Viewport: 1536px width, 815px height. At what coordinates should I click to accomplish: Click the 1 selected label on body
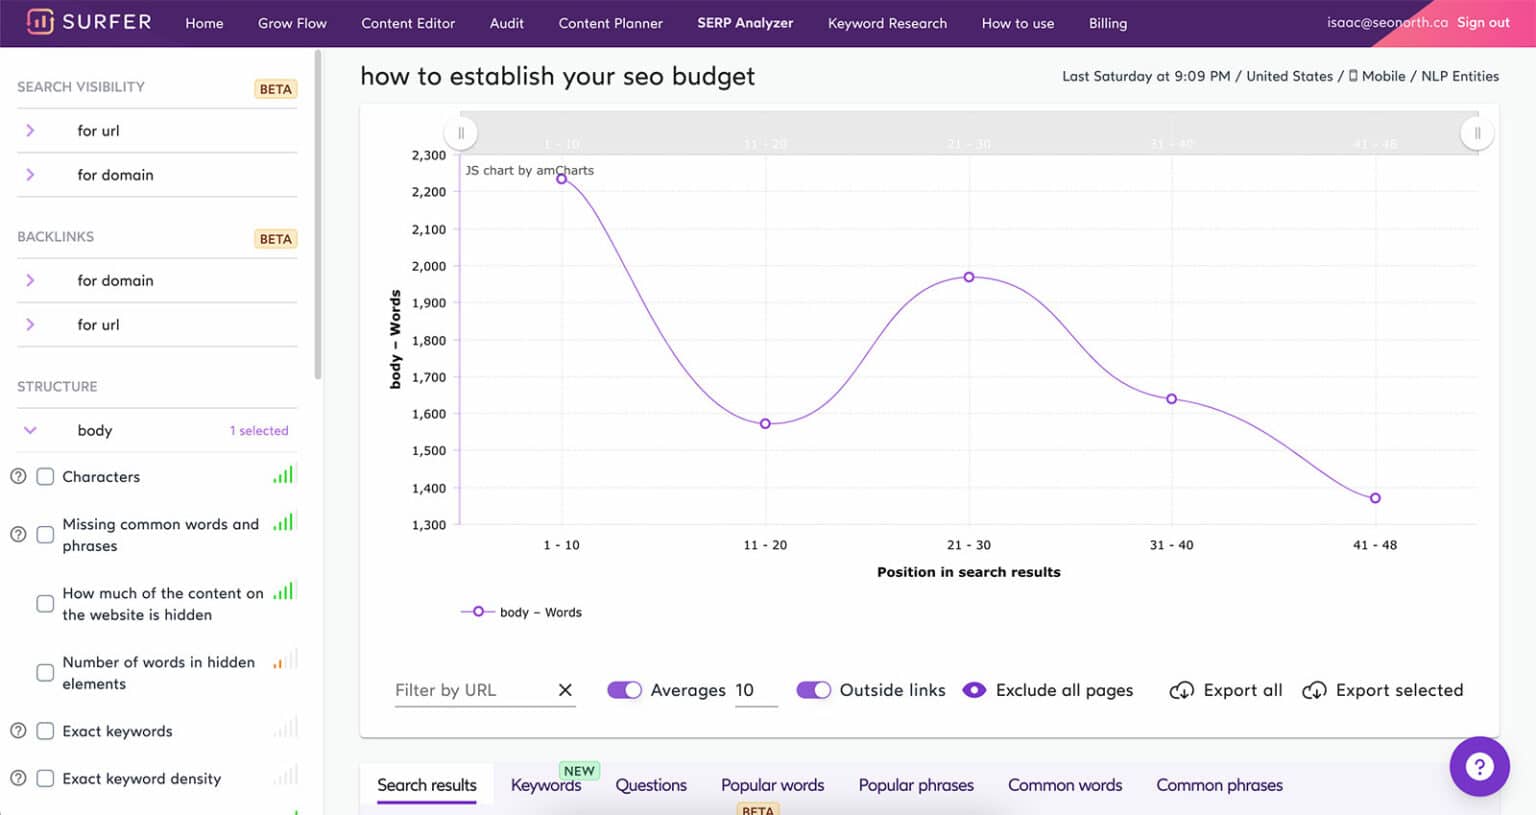tap(259, 431)
